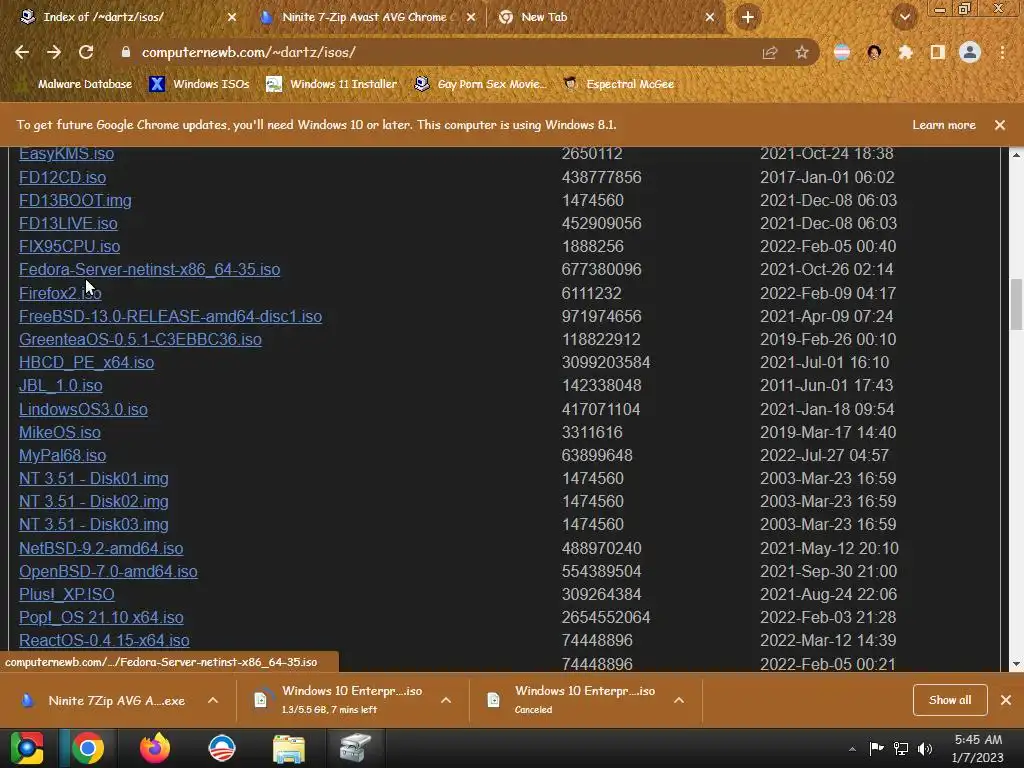Screen dimensions: 1024x768
Task: Download FD13BOOT.img
Action: [x=75, y=200]
